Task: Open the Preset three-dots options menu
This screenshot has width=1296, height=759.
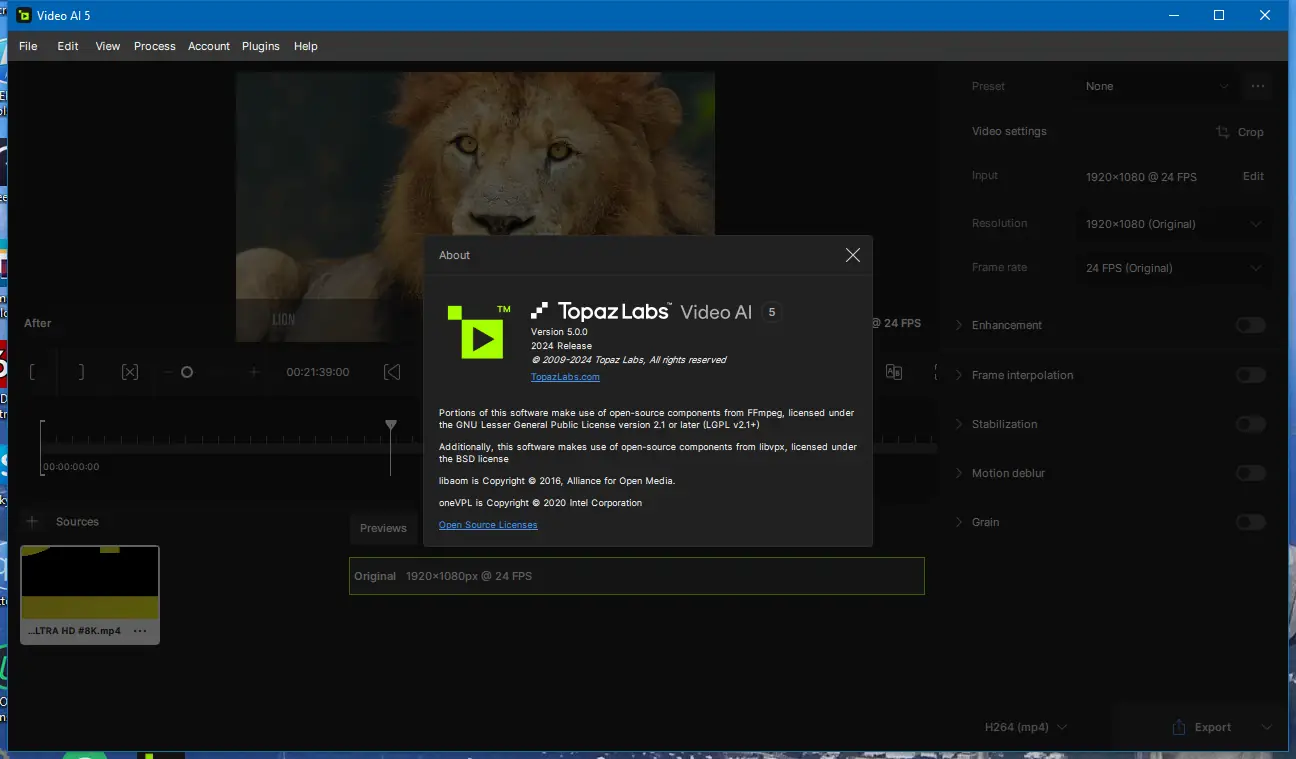Action: [x=1258, y=86]
